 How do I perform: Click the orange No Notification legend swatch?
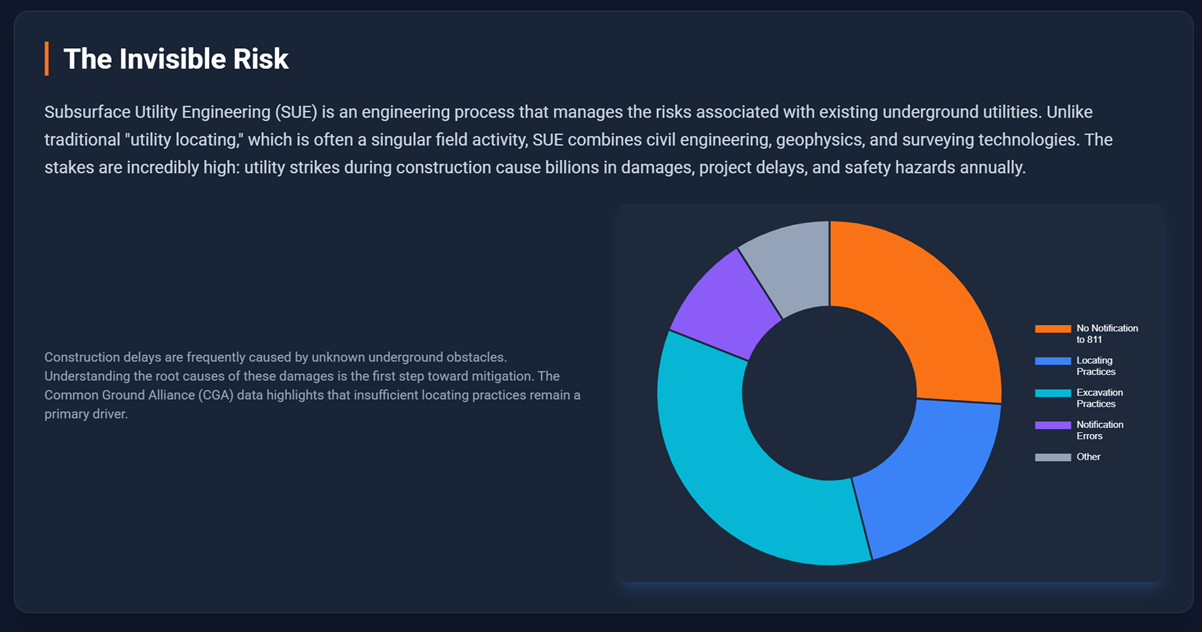coord(1052,329)
